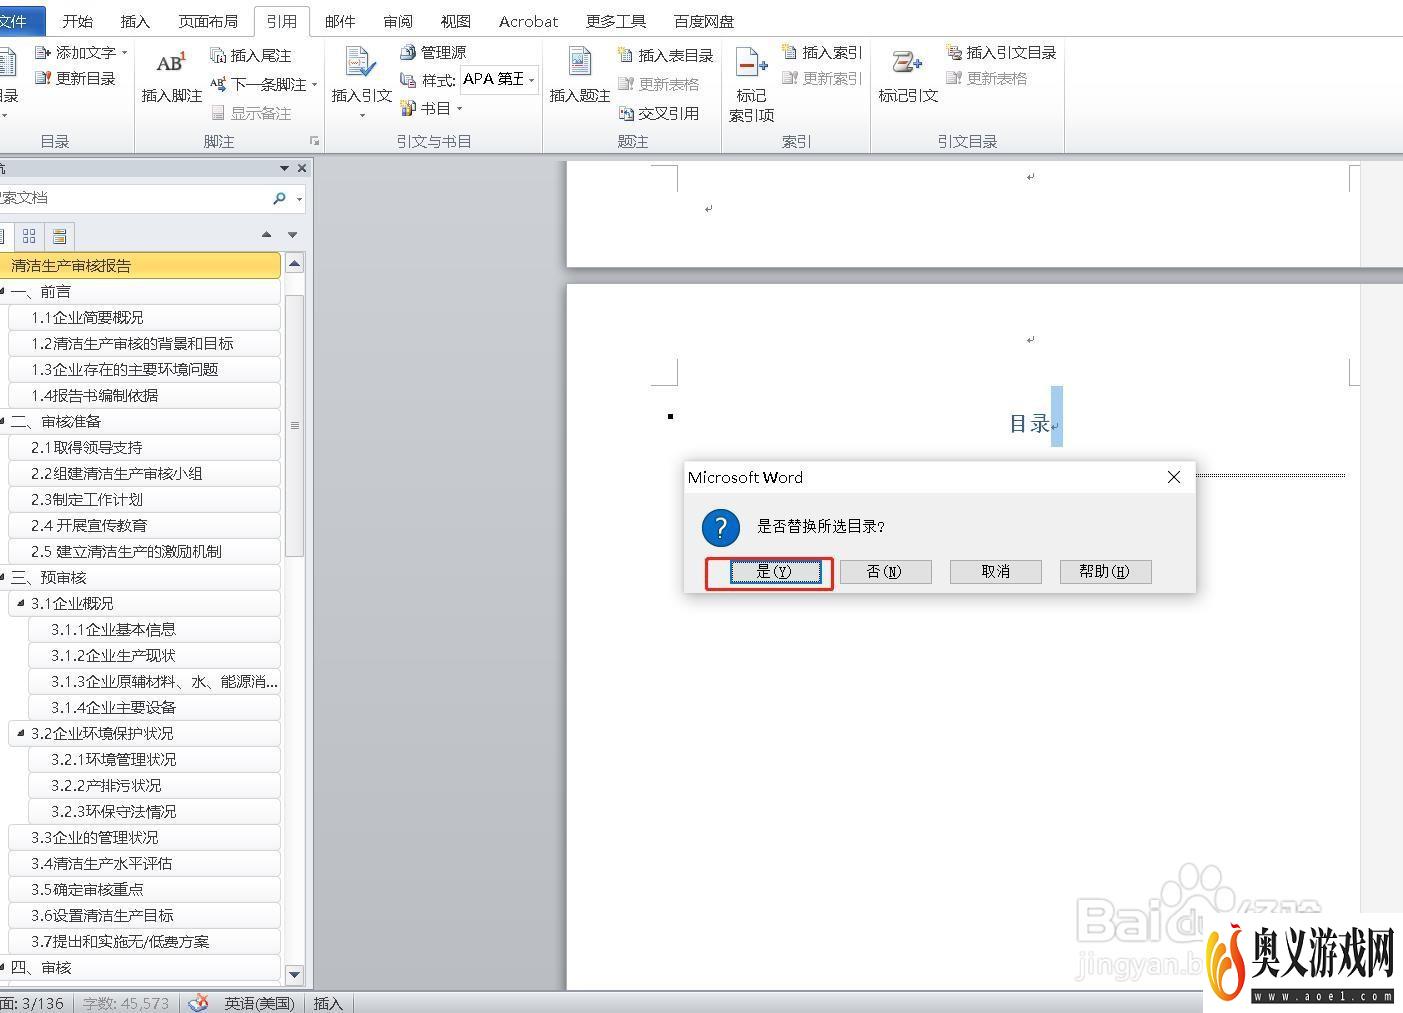Click 是(Y) to replace the table of contents
Screen dimensions: 1403x1013
(775, 571)
